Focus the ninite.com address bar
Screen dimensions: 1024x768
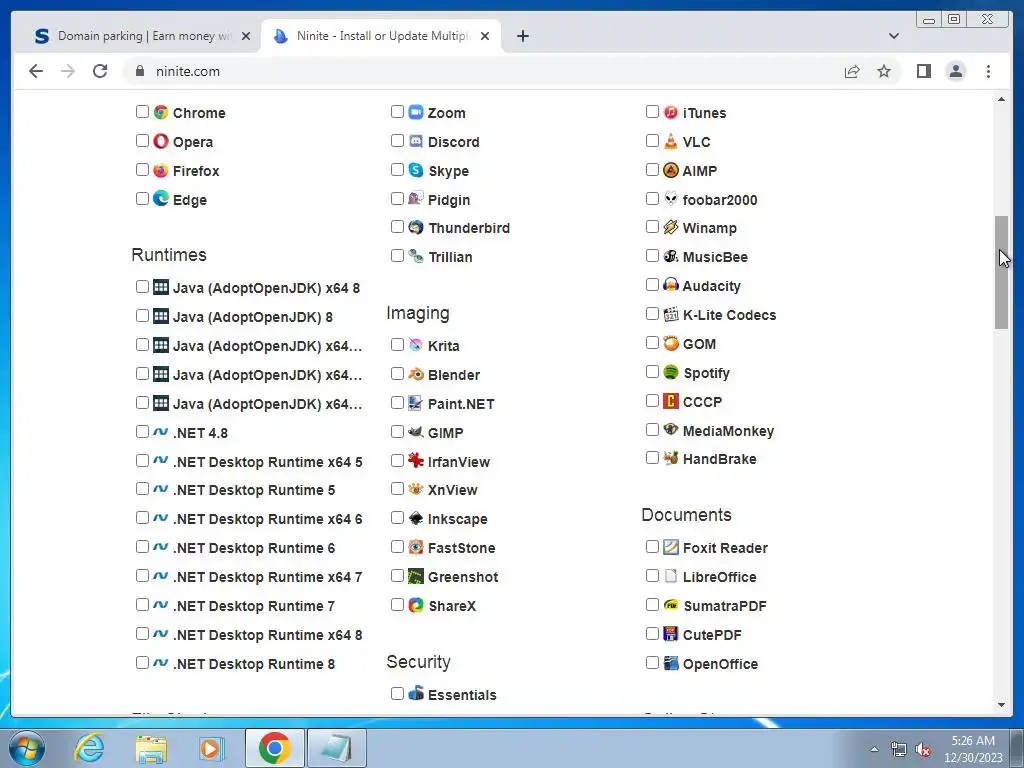tap(483, 71)
